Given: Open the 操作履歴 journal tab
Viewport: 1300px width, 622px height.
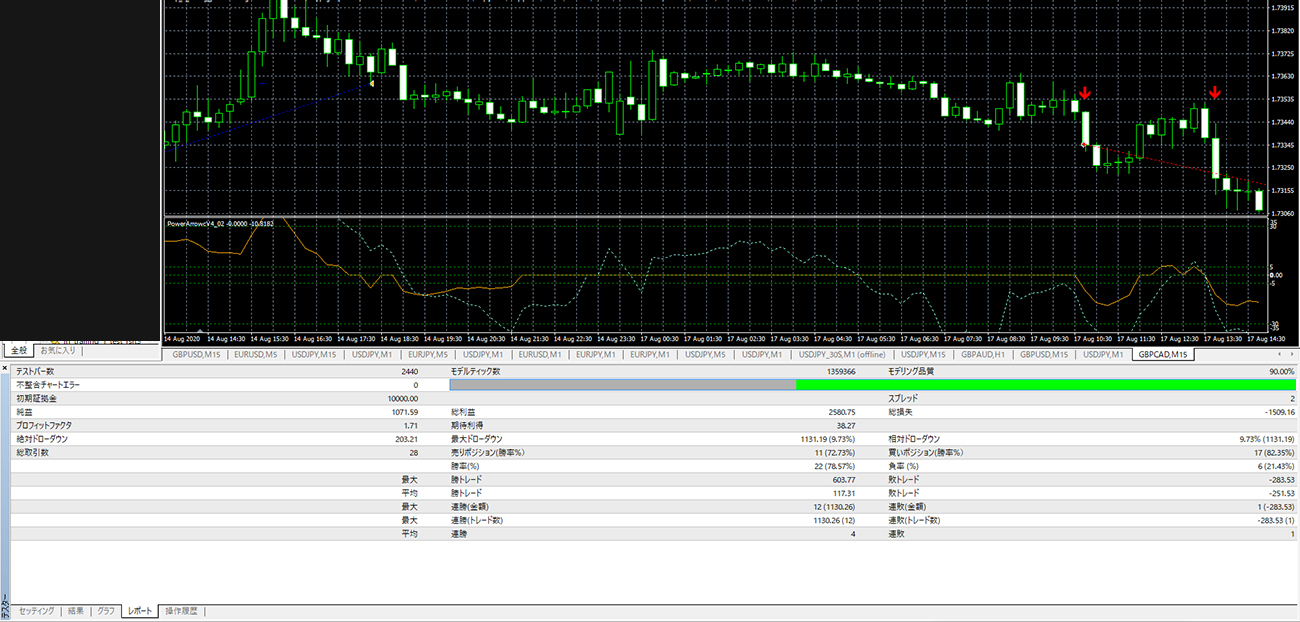Looking at the screenshot, I should tap(182, 611).
